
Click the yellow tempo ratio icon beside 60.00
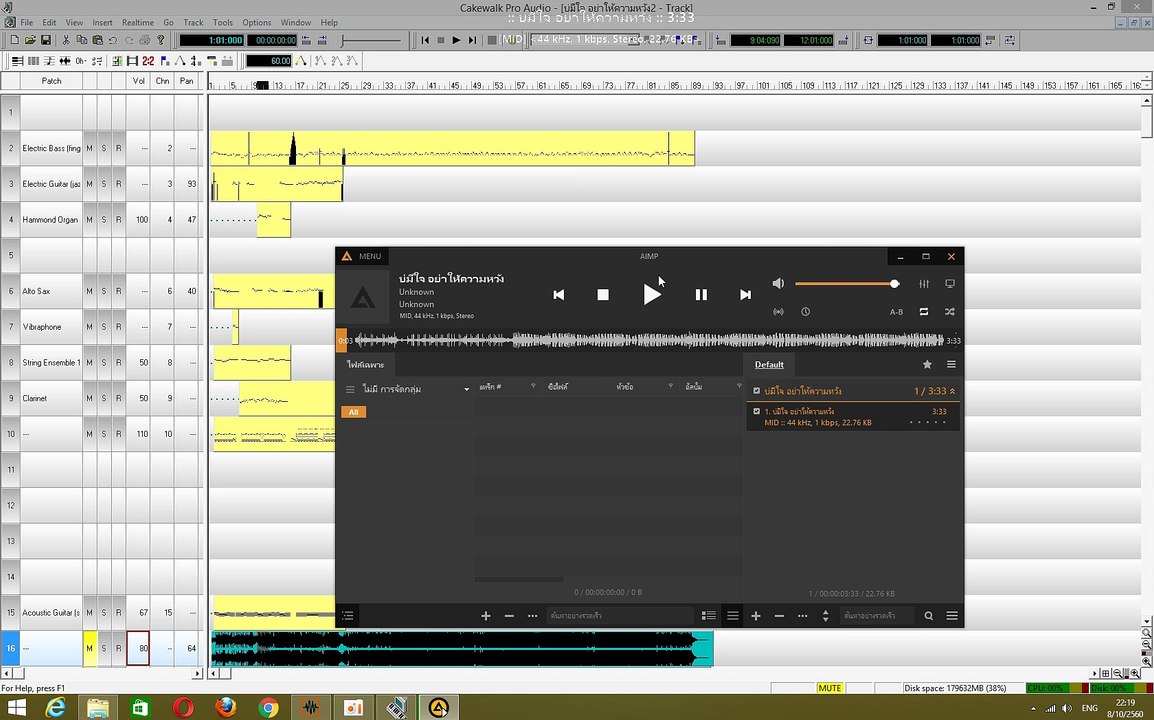(301, 60)
